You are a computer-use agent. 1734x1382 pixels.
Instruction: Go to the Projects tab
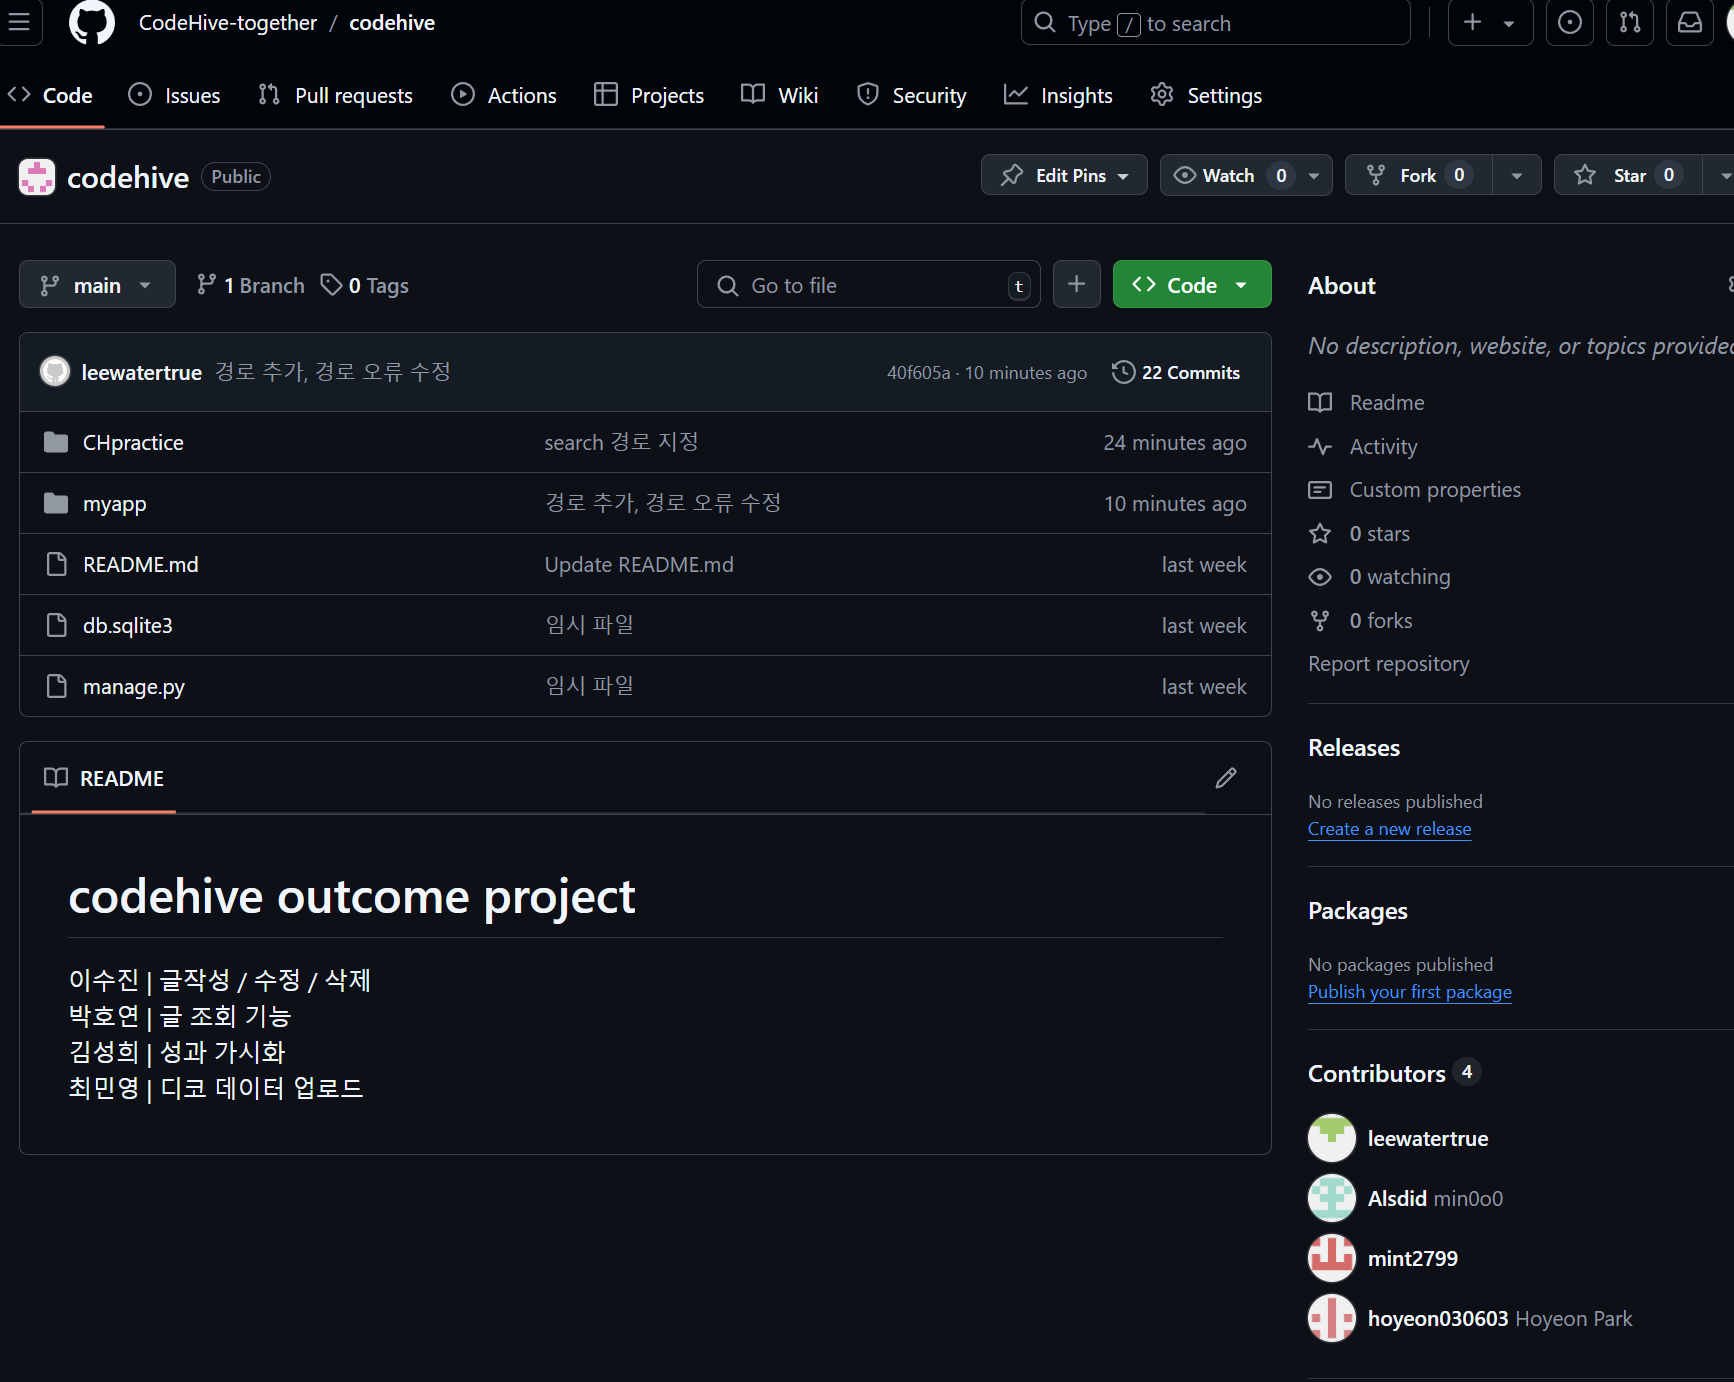click(649, 95)
